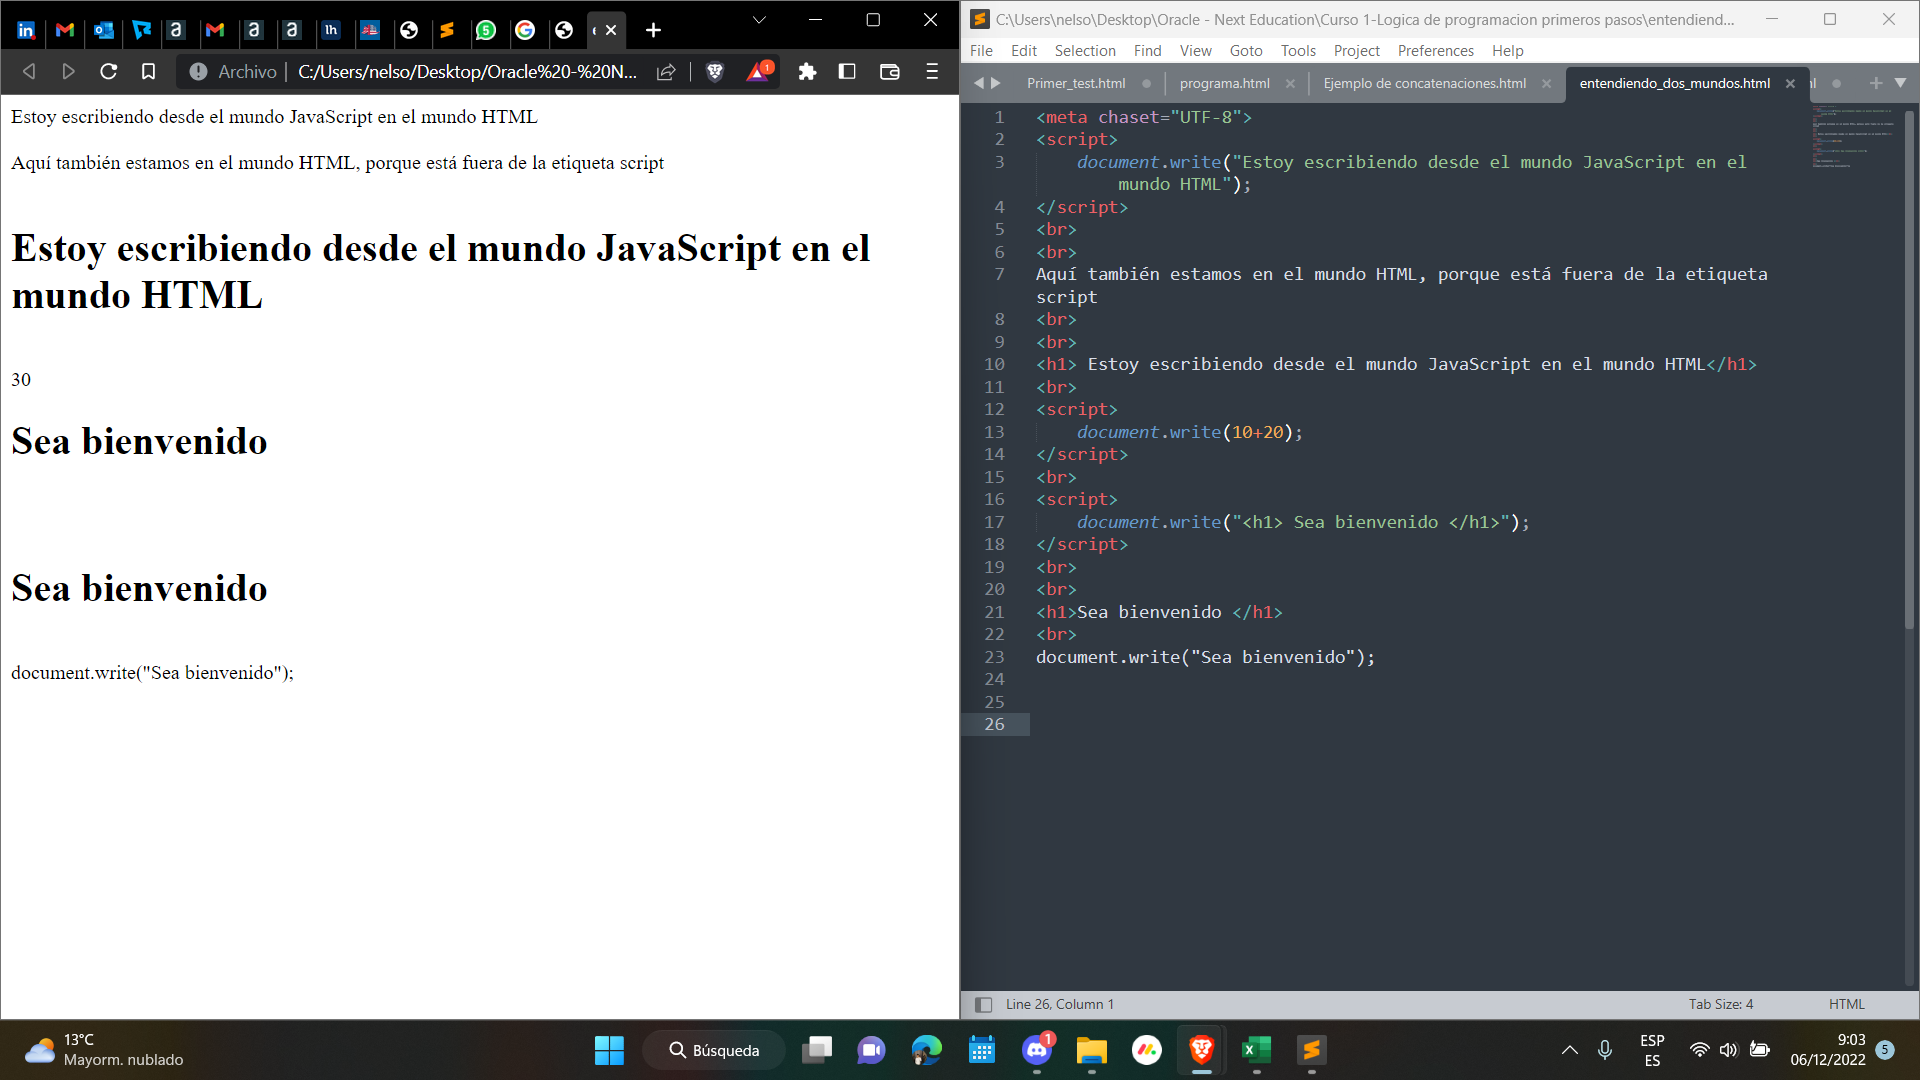This screenshot has height=1080, width=1920.
Task: Toggle the browser sidebar panel
Action: pos(847,71)
